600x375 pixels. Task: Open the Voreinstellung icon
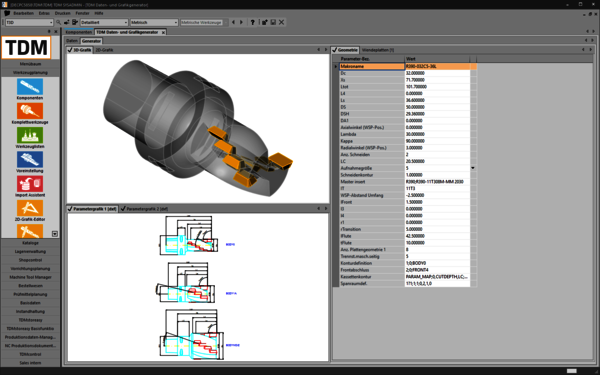pos(30,160)
